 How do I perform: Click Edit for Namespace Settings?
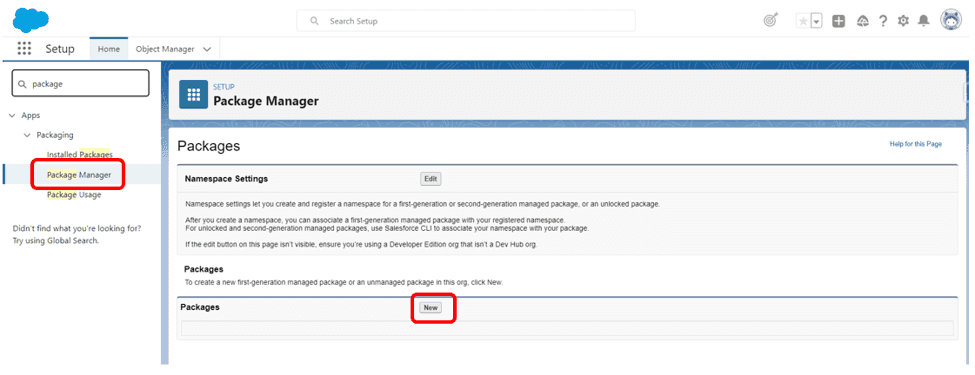pyautogui.click(x=431, y=179)
